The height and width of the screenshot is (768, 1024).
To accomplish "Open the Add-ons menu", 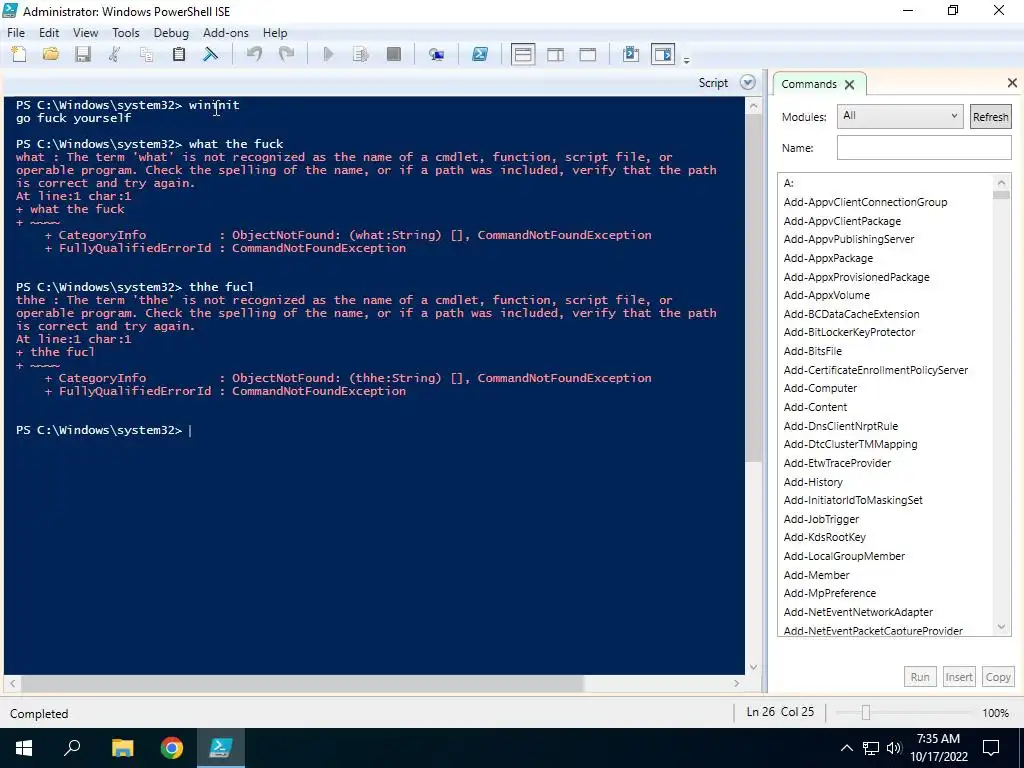I will (225, 33).
